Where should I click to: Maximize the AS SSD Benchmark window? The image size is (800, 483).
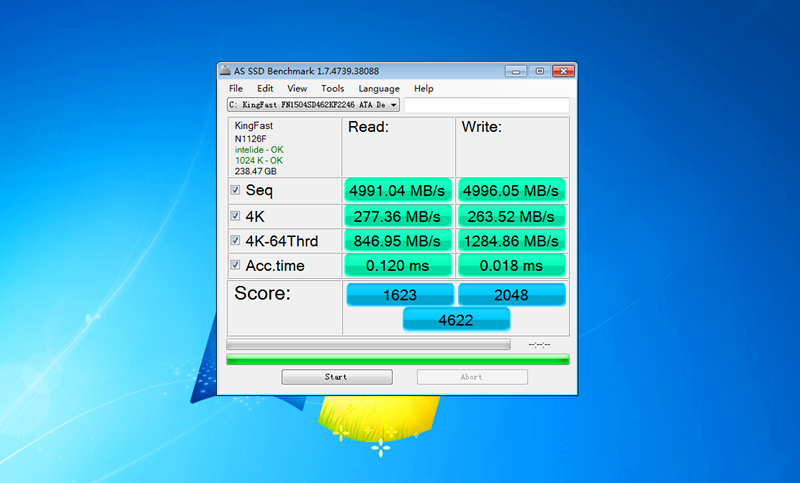[x=539, y=71]
